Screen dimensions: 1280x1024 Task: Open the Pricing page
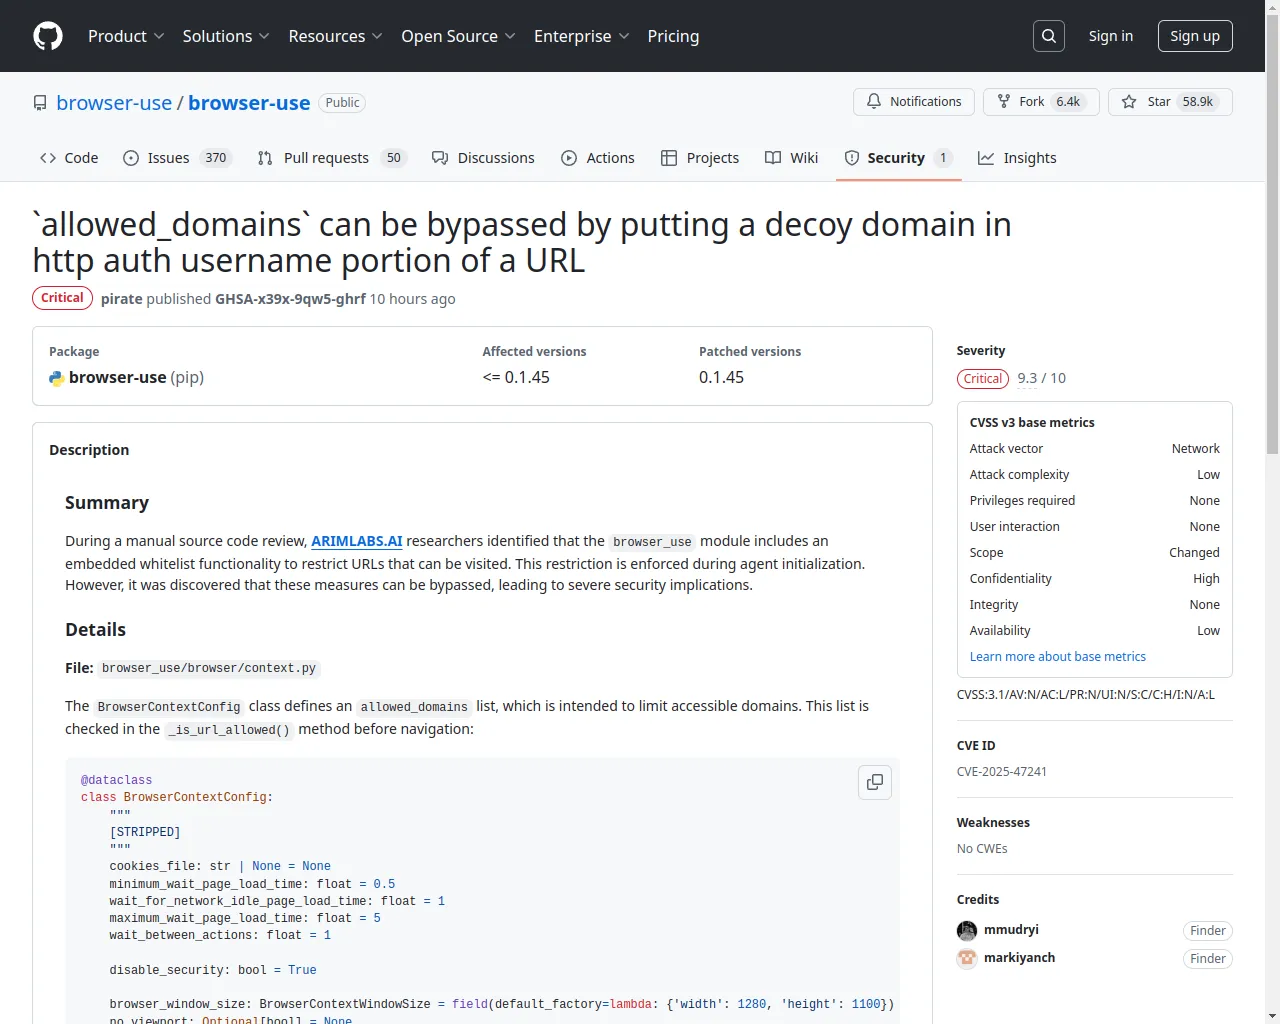[x=673, y=36]
